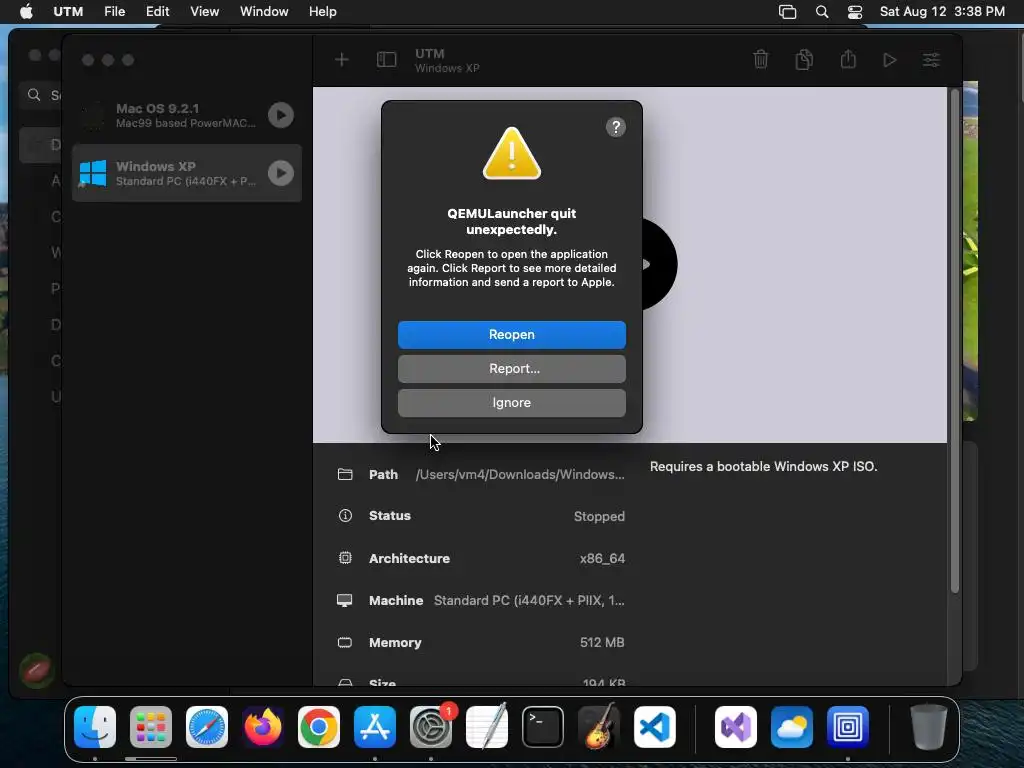Image resolution: width=1024 pixels, height=768 pixels.
Task: Click the trash icon to delete VM
Action: pos(761,59)
